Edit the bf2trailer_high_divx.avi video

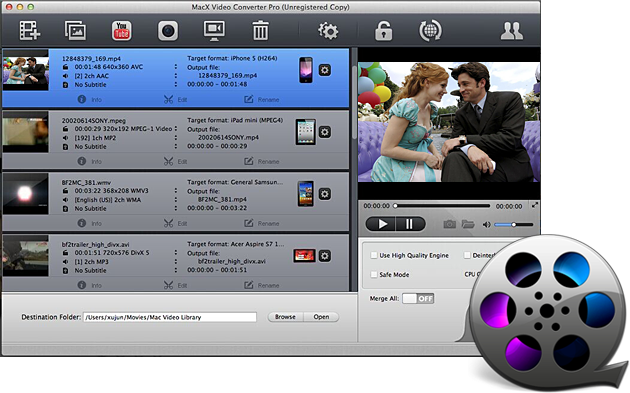click(176, 285)
